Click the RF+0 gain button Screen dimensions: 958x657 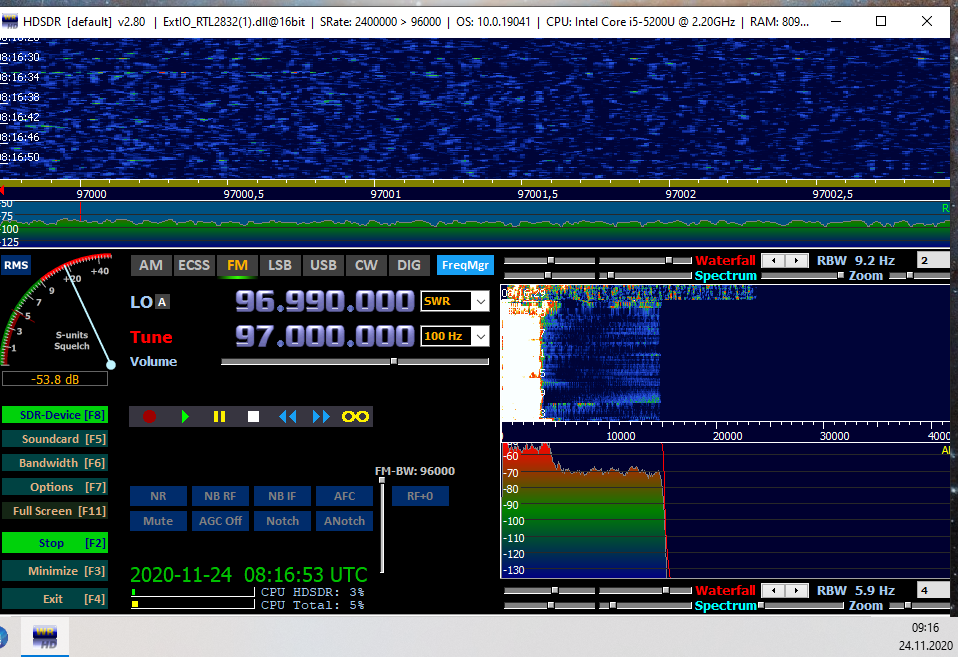pos(420,496)
